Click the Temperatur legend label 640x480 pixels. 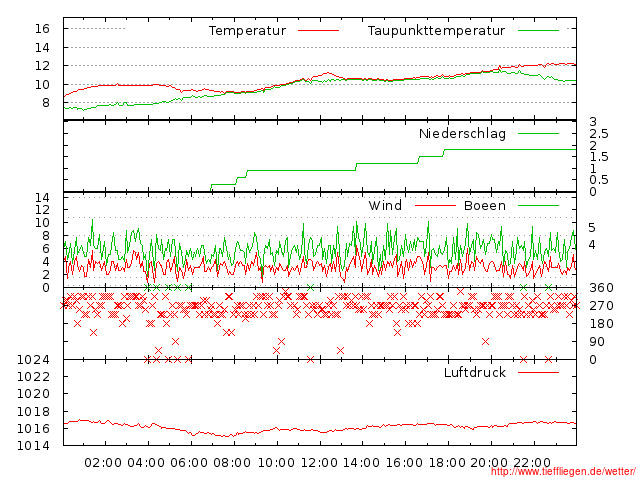click(247, 31)
